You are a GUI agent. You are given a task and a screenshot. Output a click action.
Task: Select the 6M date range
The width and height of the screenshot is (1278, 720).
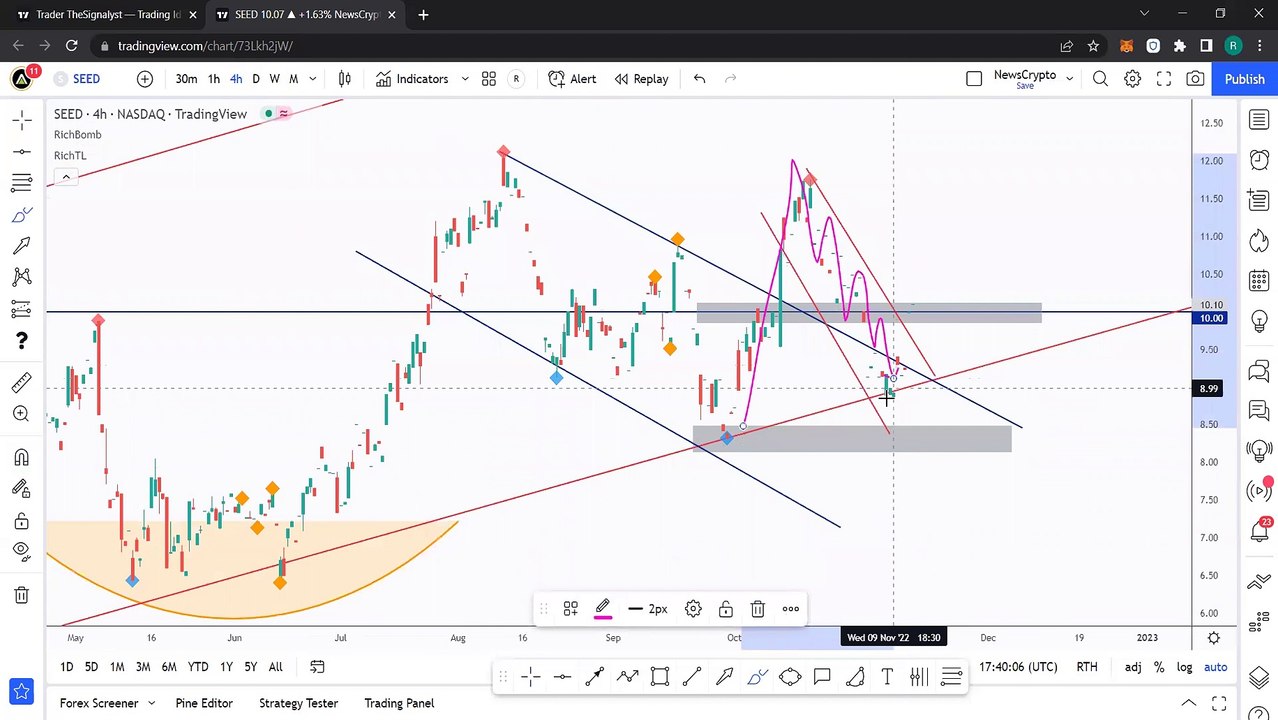click(x=169, y=667)
